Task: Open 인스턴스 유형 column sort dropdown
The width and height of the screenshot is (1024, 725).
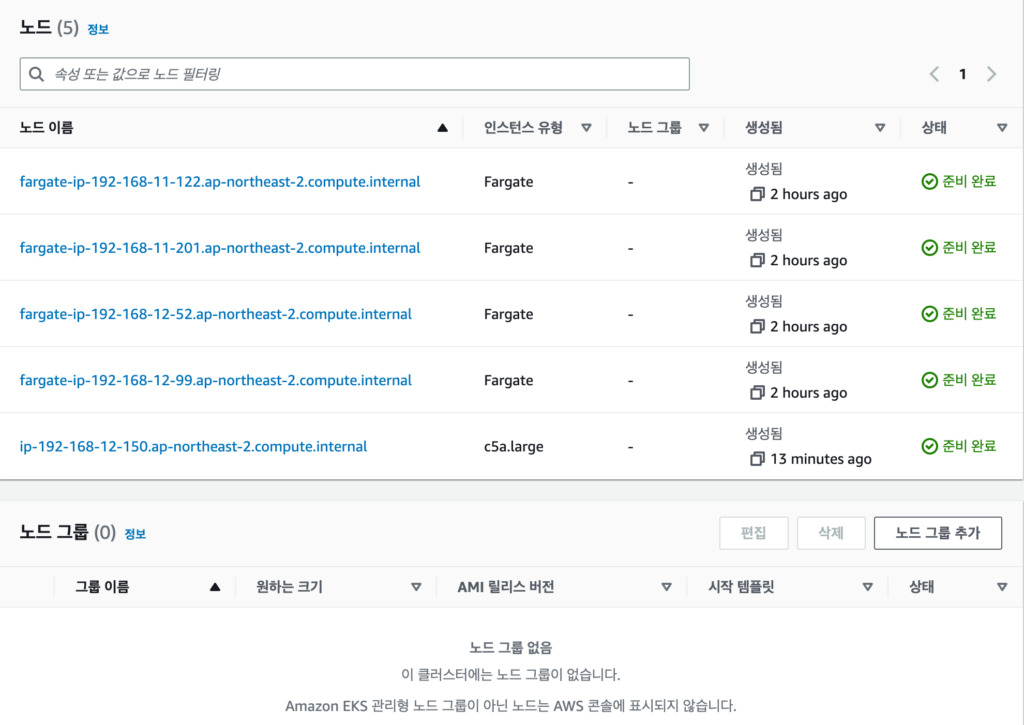Action: pyautogui.click(x=587, y=128)
